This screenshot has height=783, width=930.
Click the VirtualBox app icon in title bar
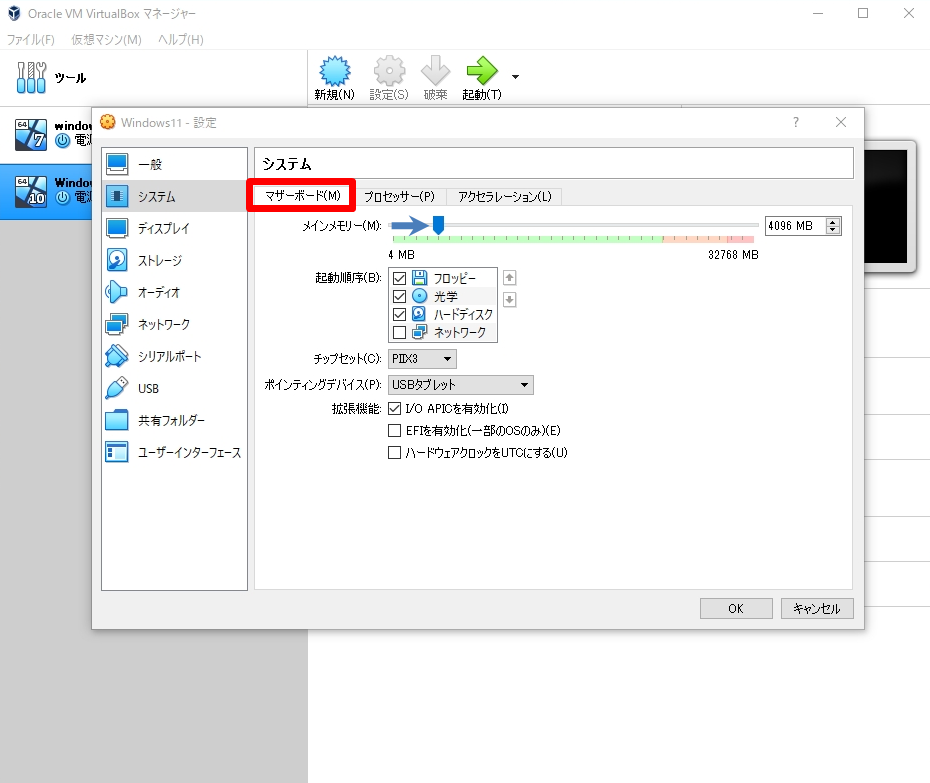(14, 13)
